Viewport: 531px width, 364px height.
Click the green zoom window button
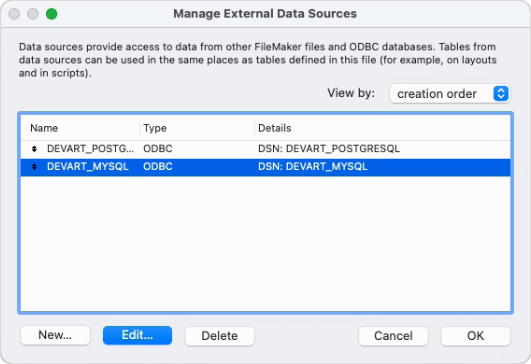(51, 14)
